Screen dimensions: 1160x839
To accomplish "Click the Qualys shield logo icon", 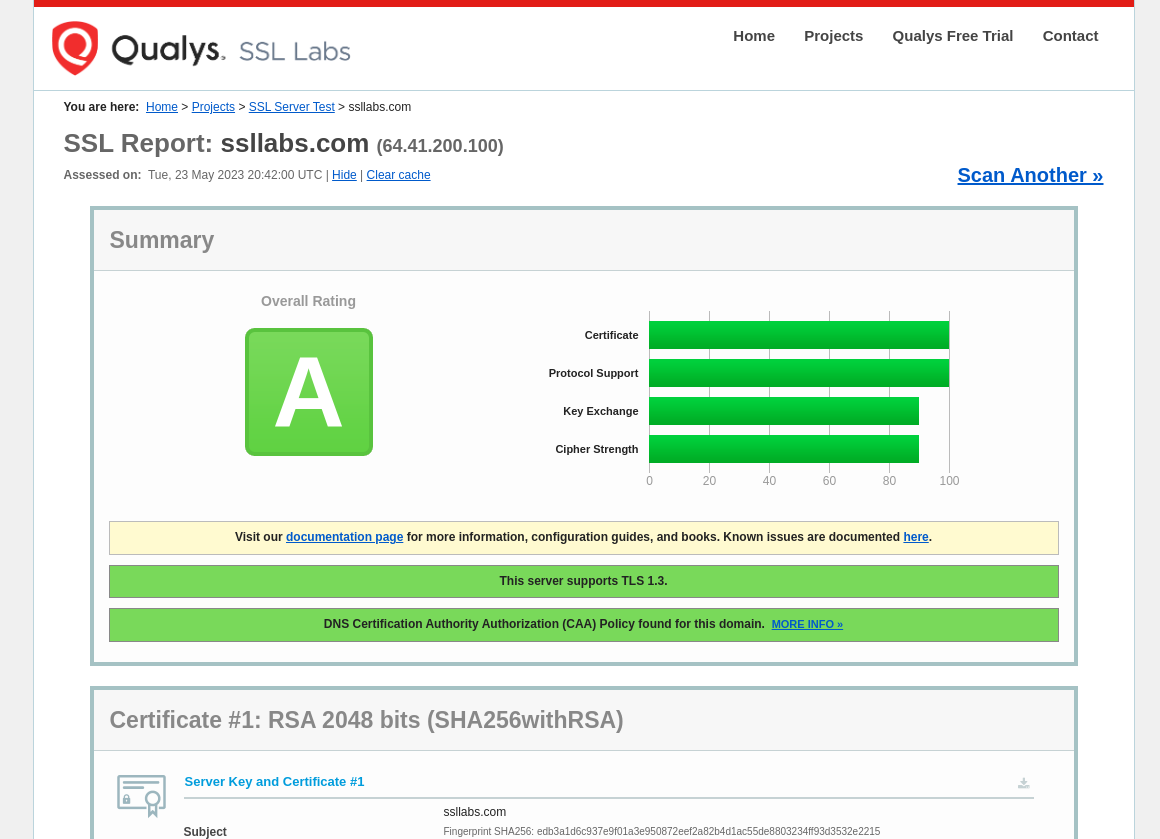I will coord(75,48).
